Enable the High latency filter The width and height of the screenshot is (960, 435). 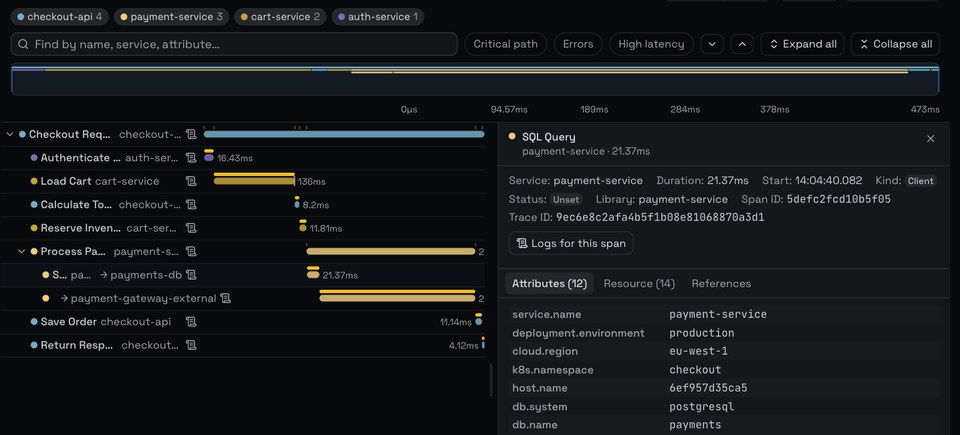(651, 44)
